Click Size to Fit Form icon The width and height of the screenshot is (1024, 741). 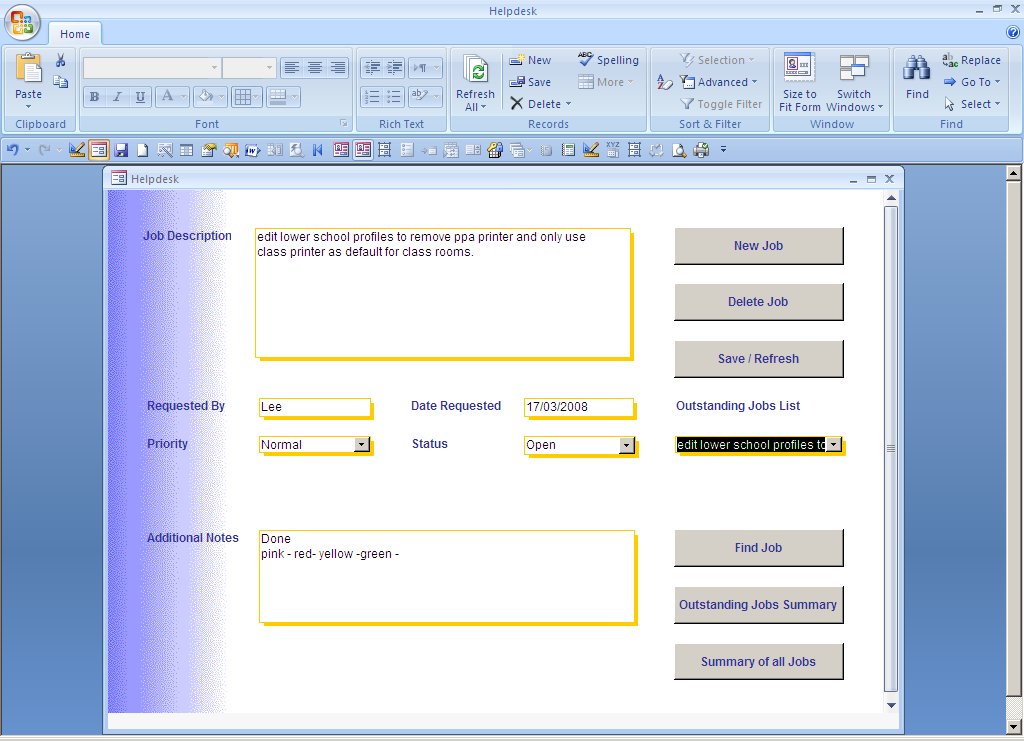coord(799,69)
